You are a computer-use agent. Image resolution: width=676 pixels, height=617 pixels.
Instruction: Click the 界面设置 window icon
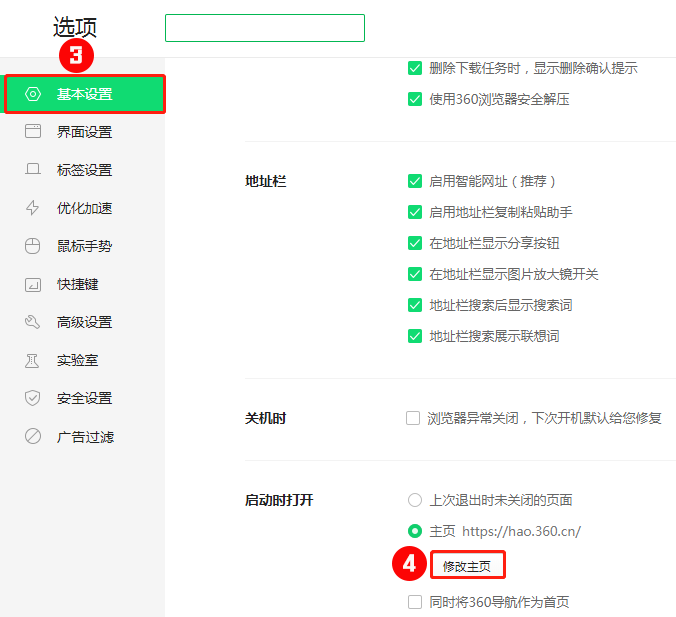point(33,132)
